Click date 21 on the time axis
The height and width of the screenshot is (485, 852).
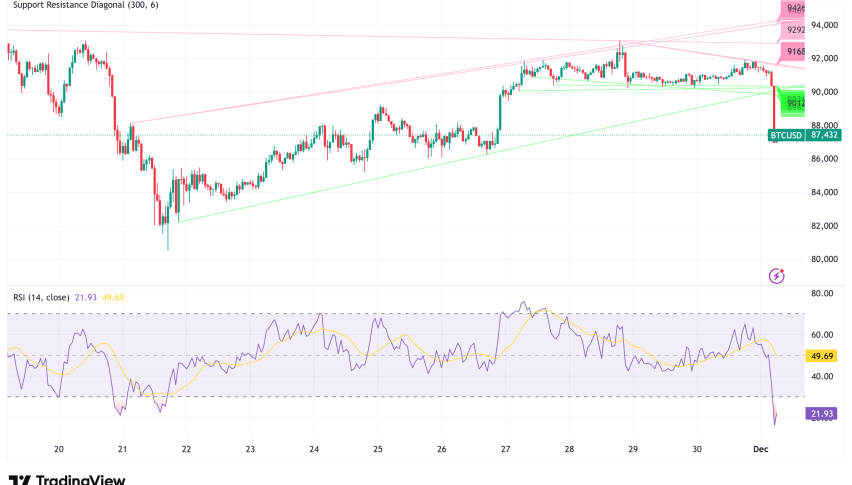pos(122,450)
